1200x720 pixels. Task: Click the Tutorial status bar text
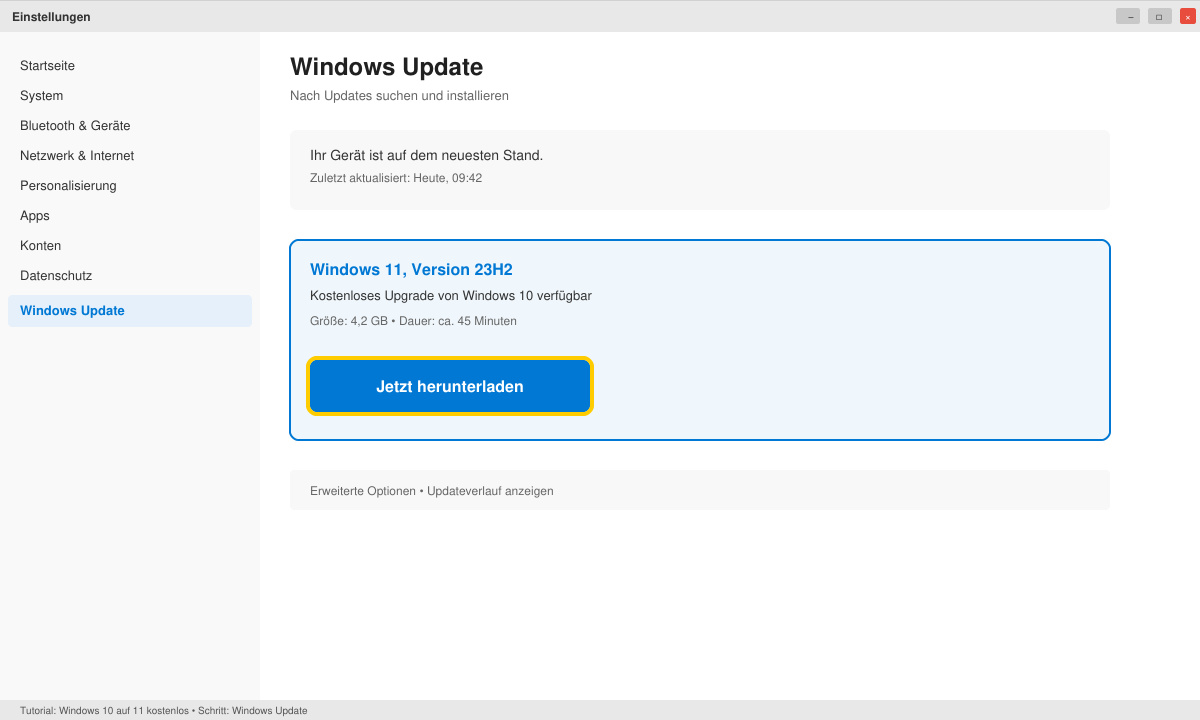164,711
